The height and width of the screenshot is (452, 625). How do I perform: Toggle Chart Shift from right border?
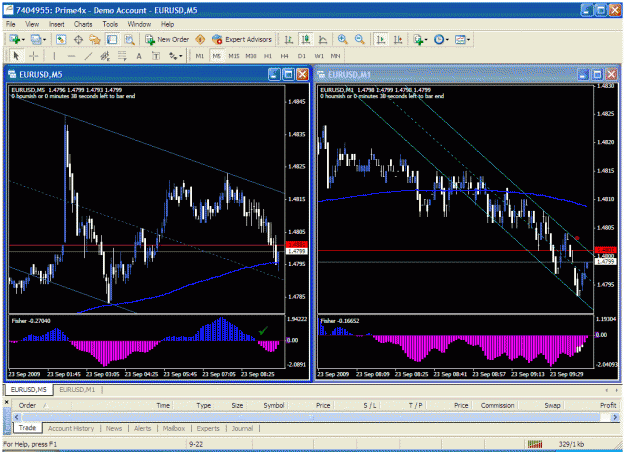pos(398,39)
